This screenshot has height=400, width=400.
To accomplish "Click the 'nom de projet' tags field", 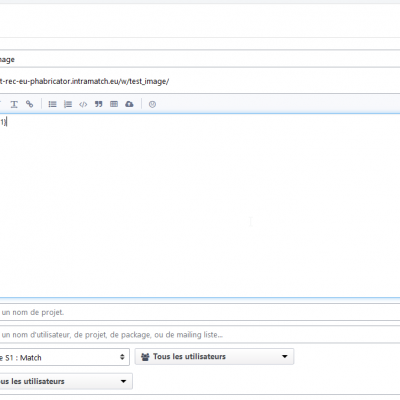I will point(200,312).
